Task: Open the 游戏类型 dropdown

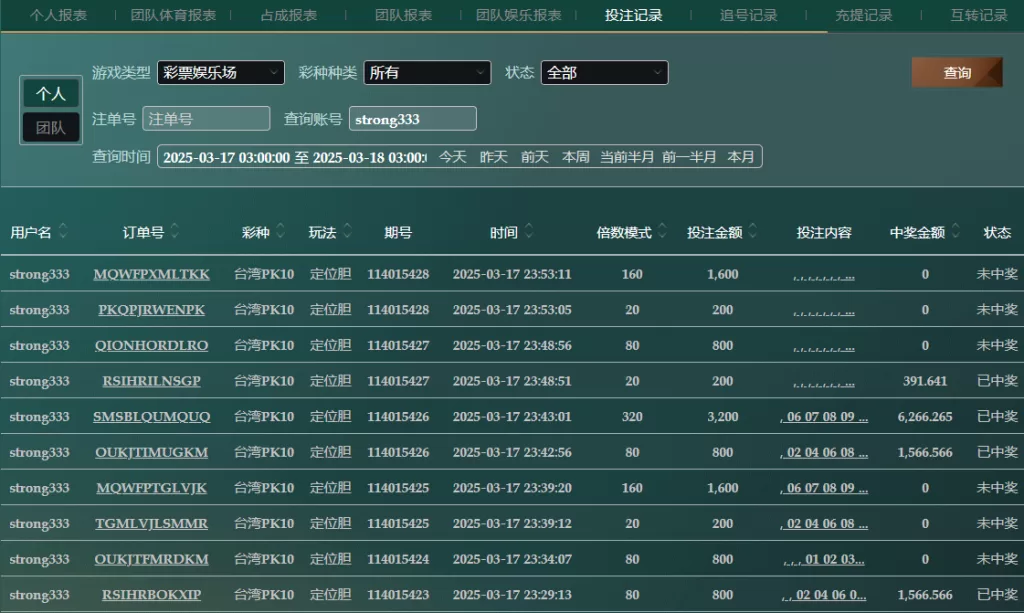Action: [220, 73]
